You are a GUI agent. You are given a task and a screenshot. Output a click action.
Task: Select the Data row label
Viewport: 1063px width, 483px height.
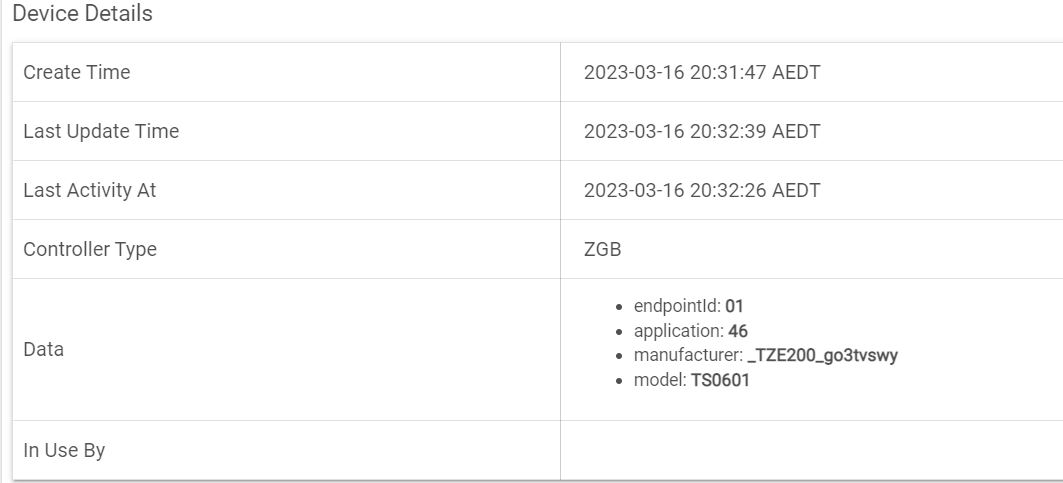click(x=44, y=349)
